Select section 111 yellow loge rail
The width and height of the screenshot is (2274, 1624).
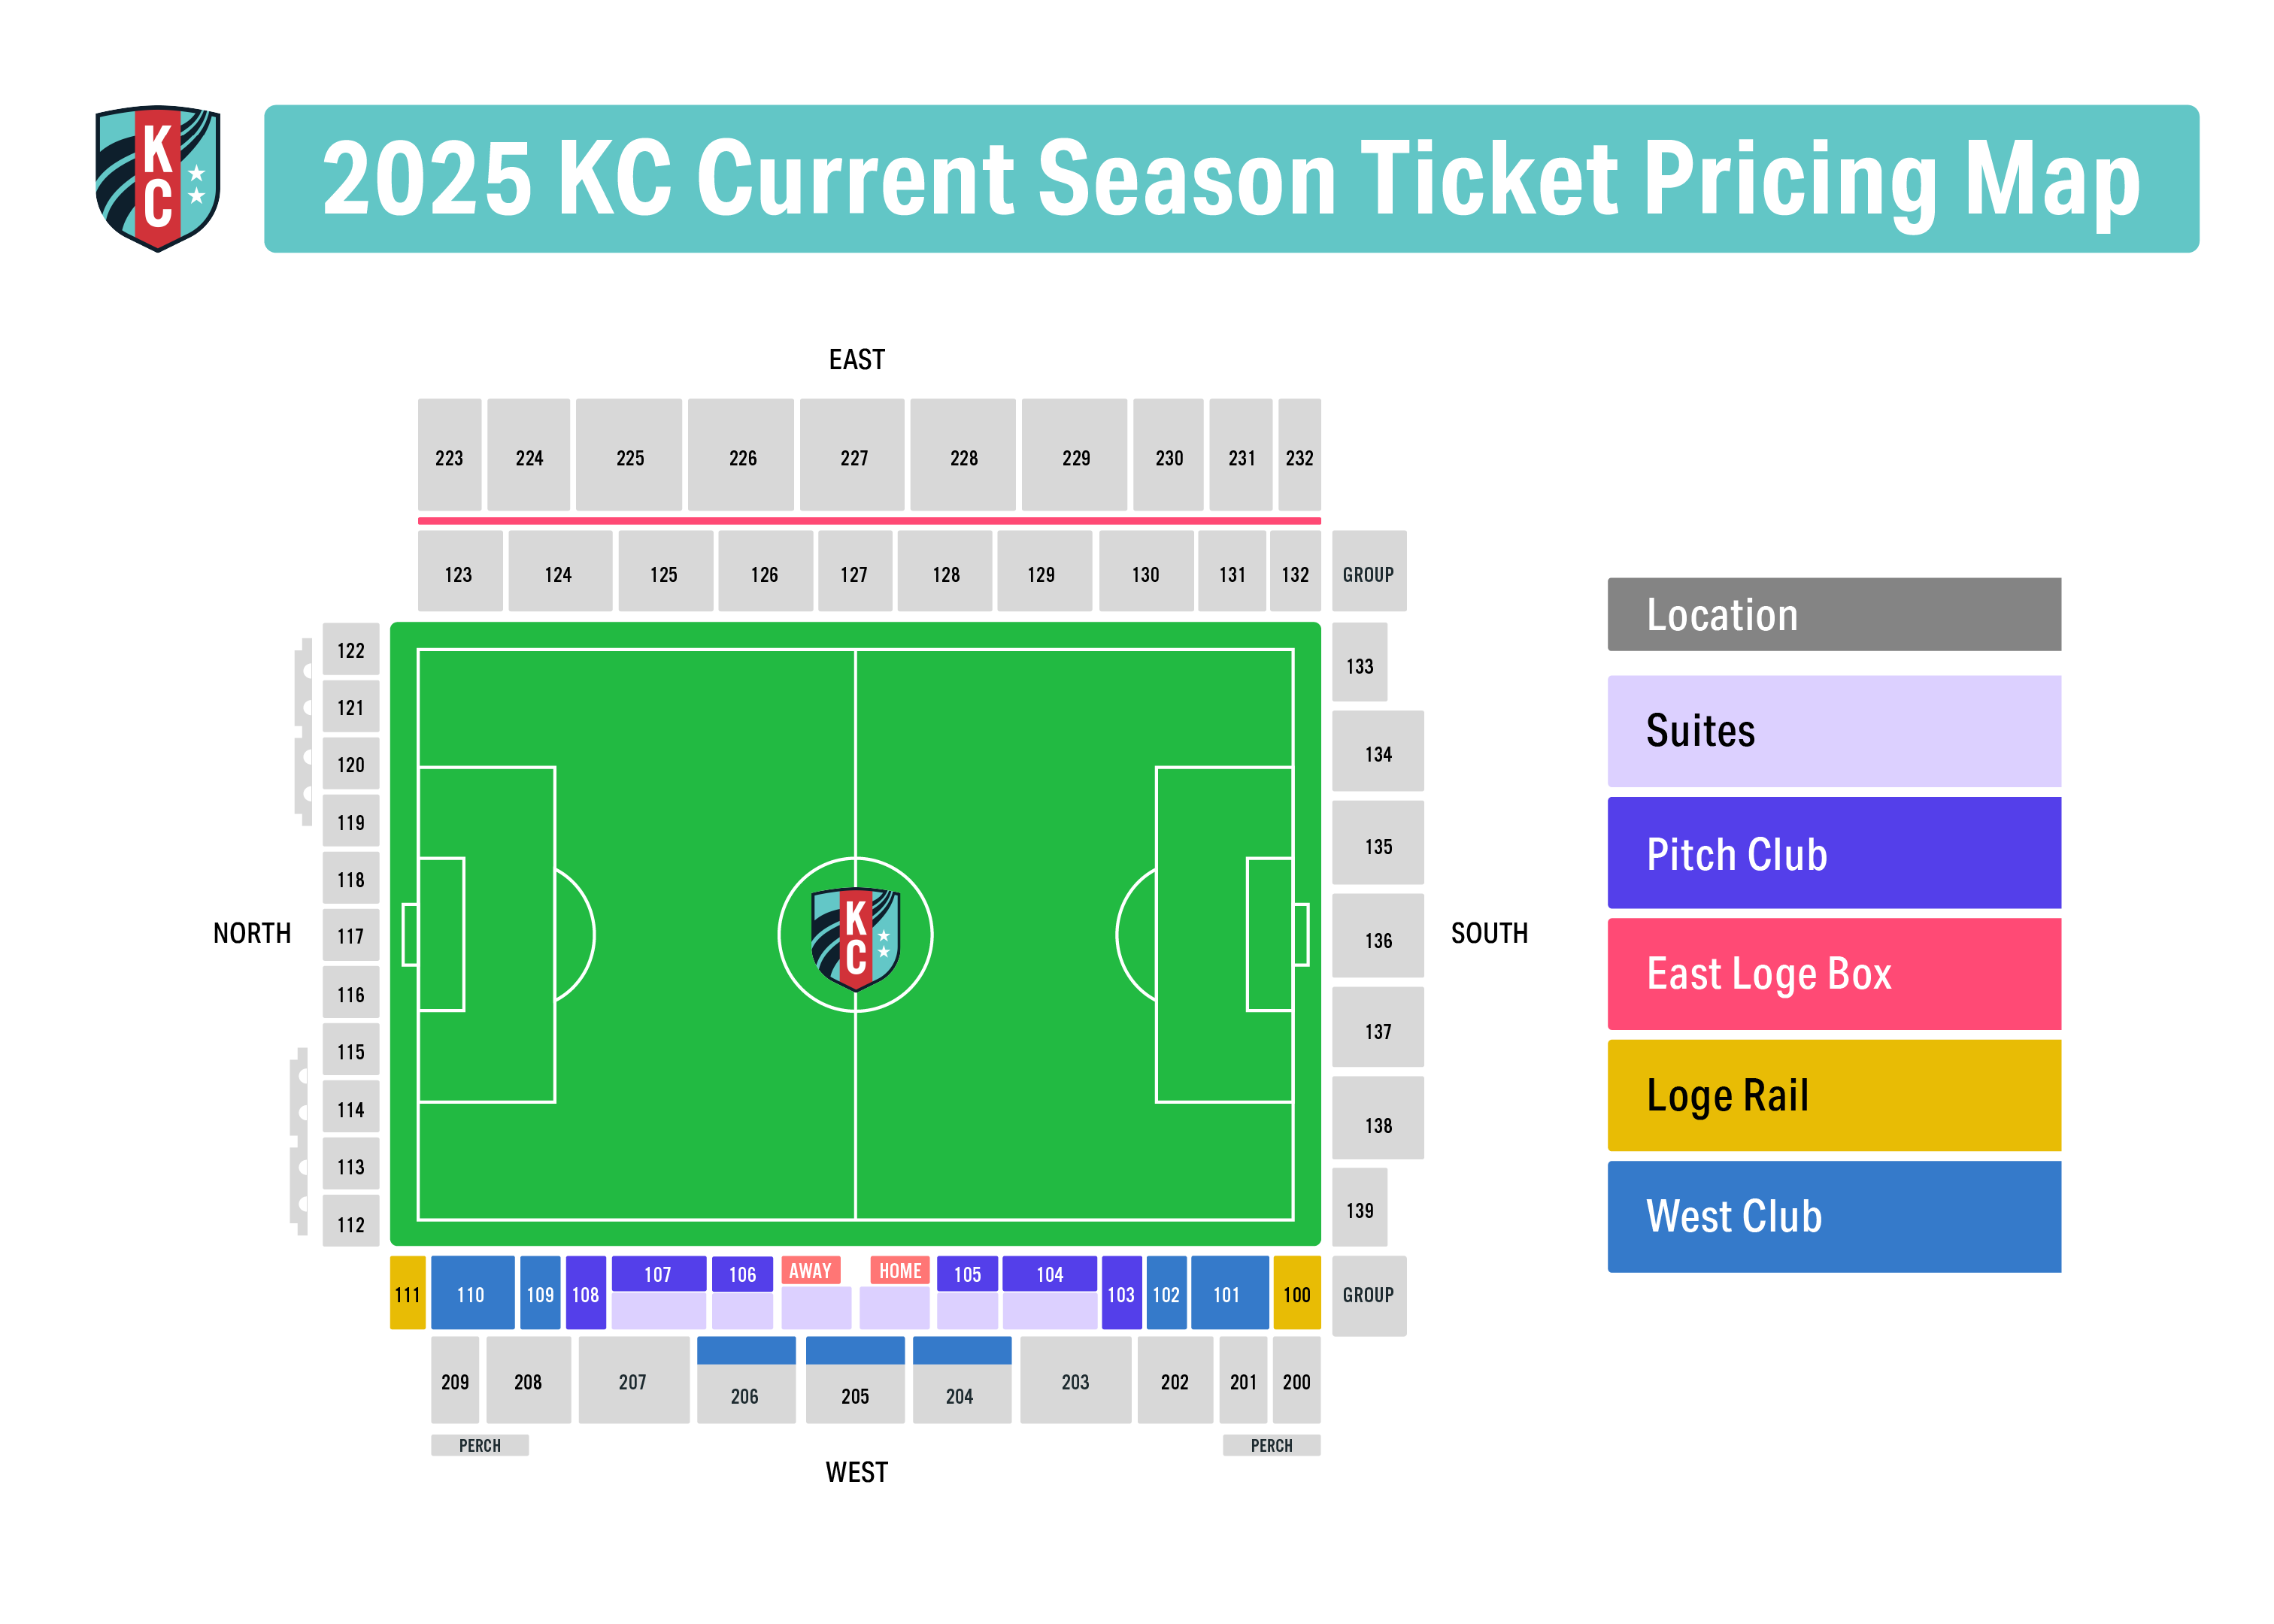407,1293
